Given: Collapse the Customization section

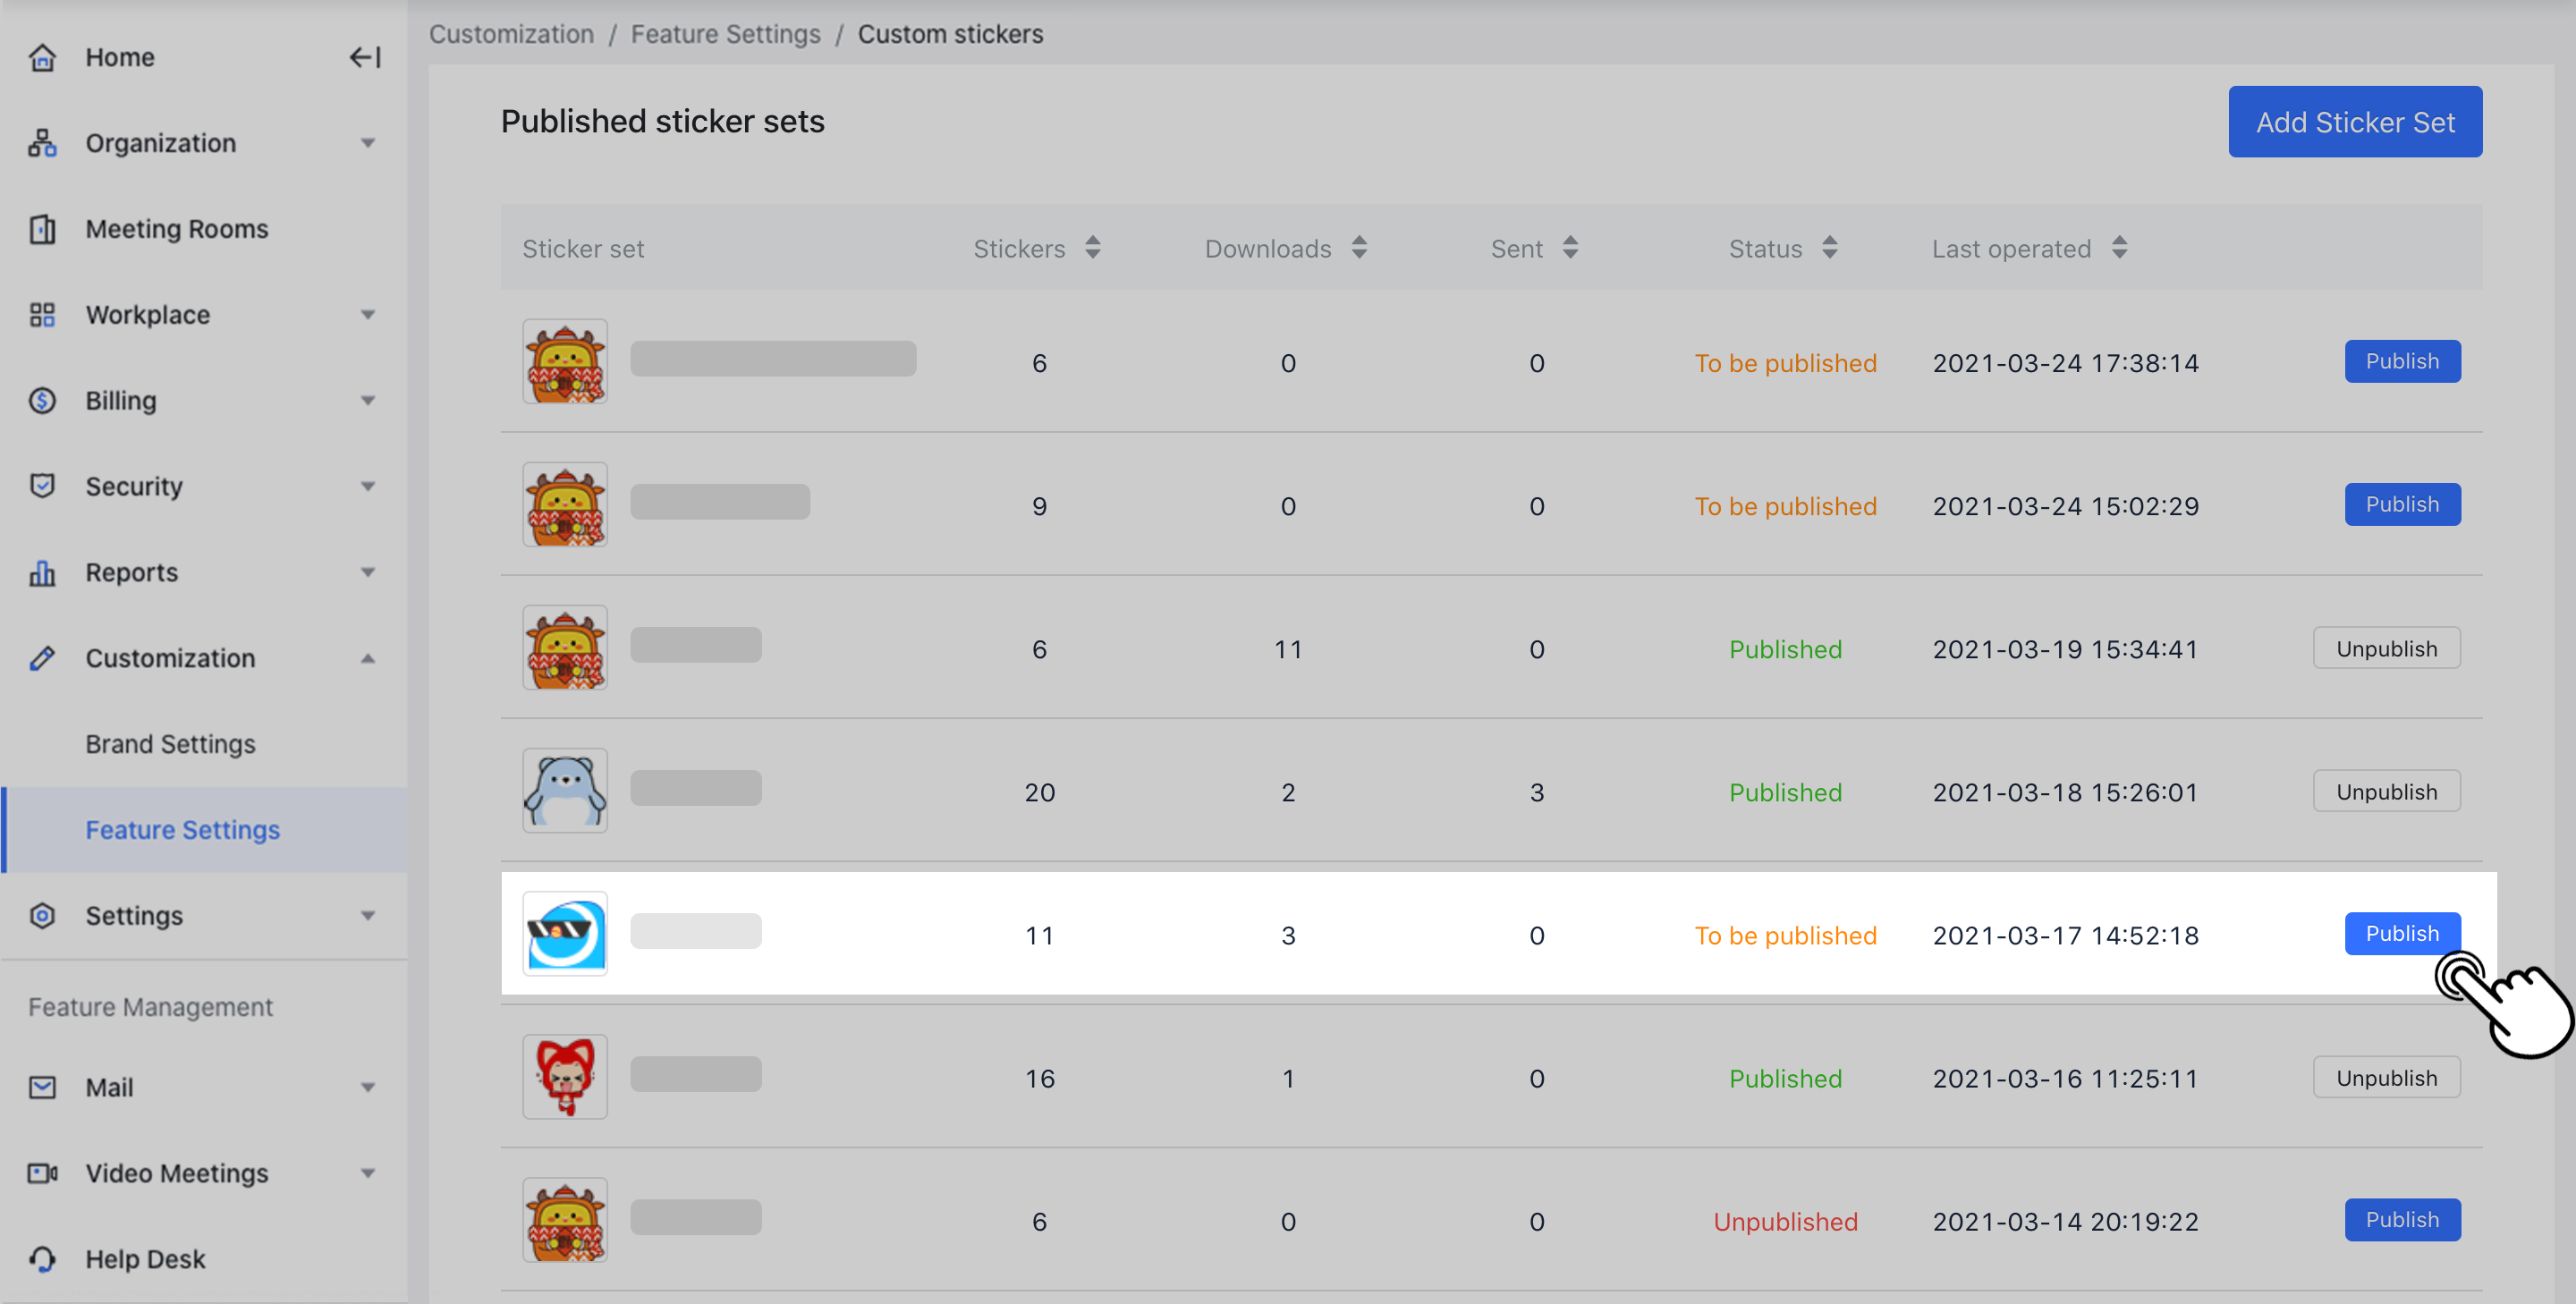Looking at the screenshot, I should (x=368, y=658).
